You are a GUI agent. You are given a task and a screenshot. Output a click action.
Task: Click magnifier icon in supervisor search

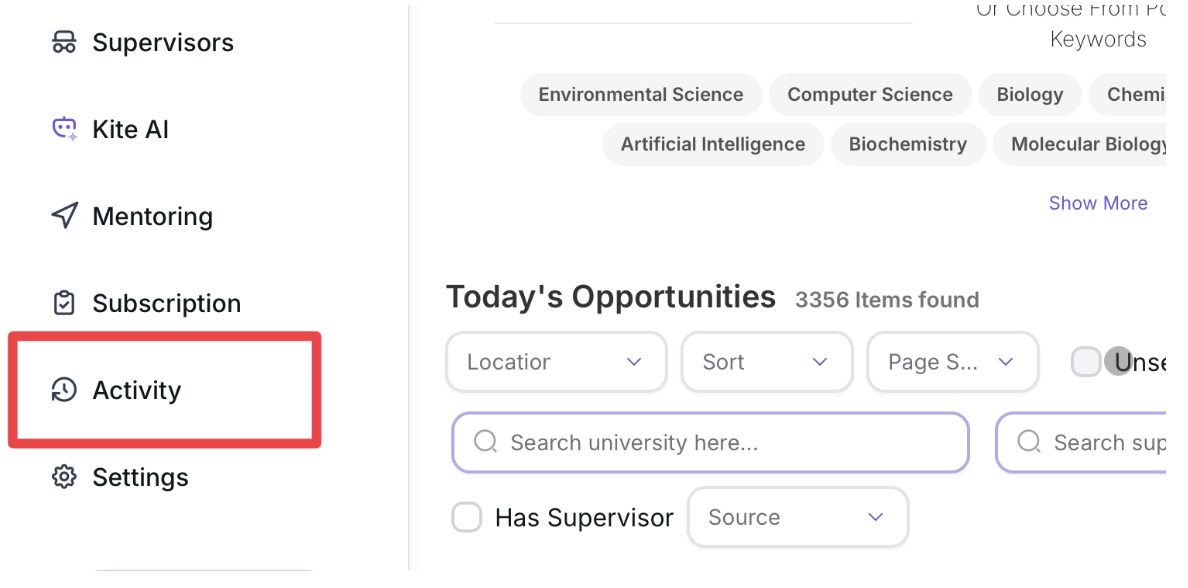click(1029, 442)
